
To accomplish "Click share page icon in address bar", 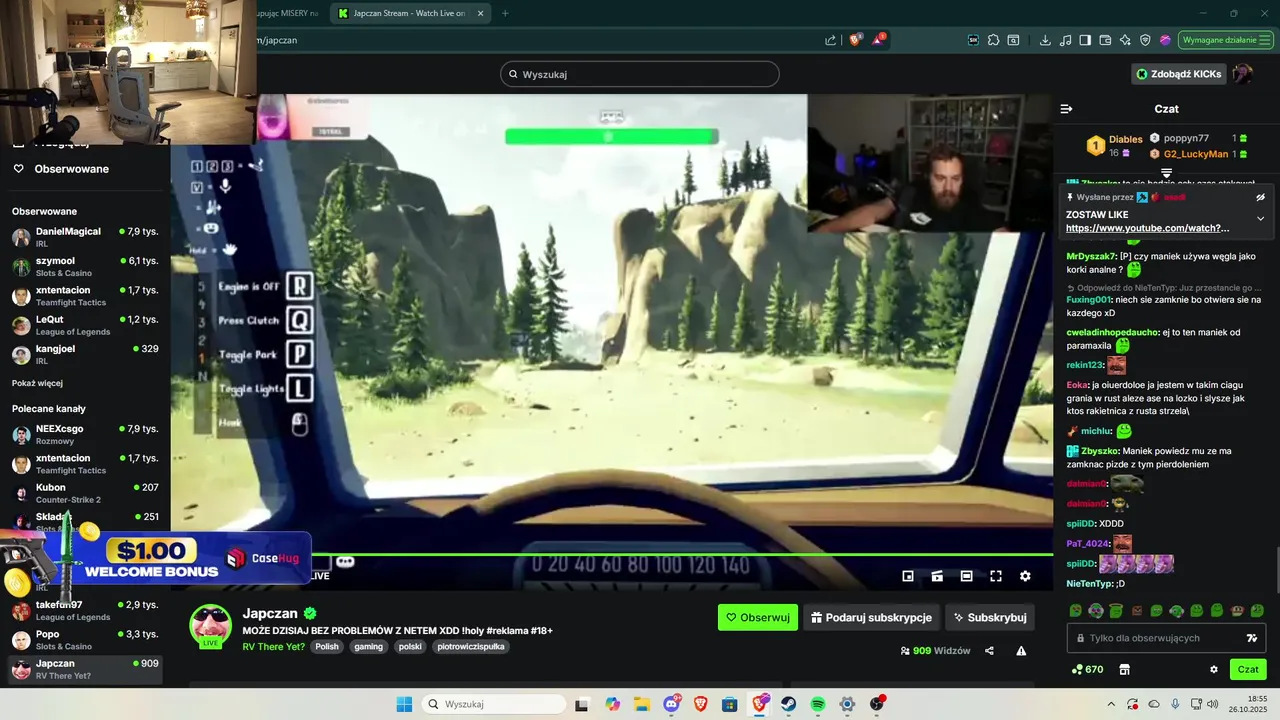I will (830, 40).
